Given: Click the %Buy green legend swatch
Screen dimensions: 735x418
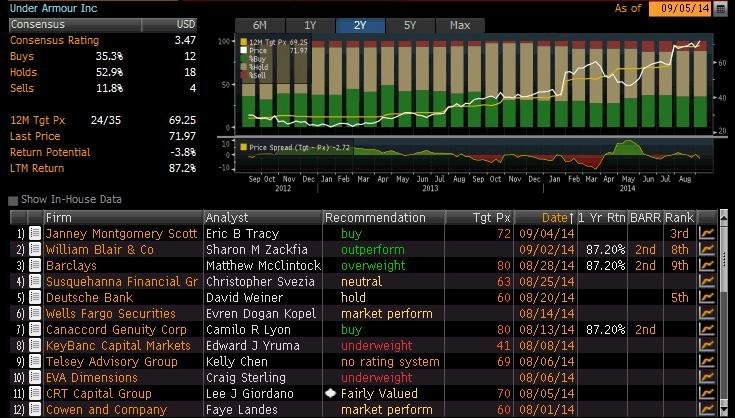Looking at the screenshot, I should click(244, 59).
